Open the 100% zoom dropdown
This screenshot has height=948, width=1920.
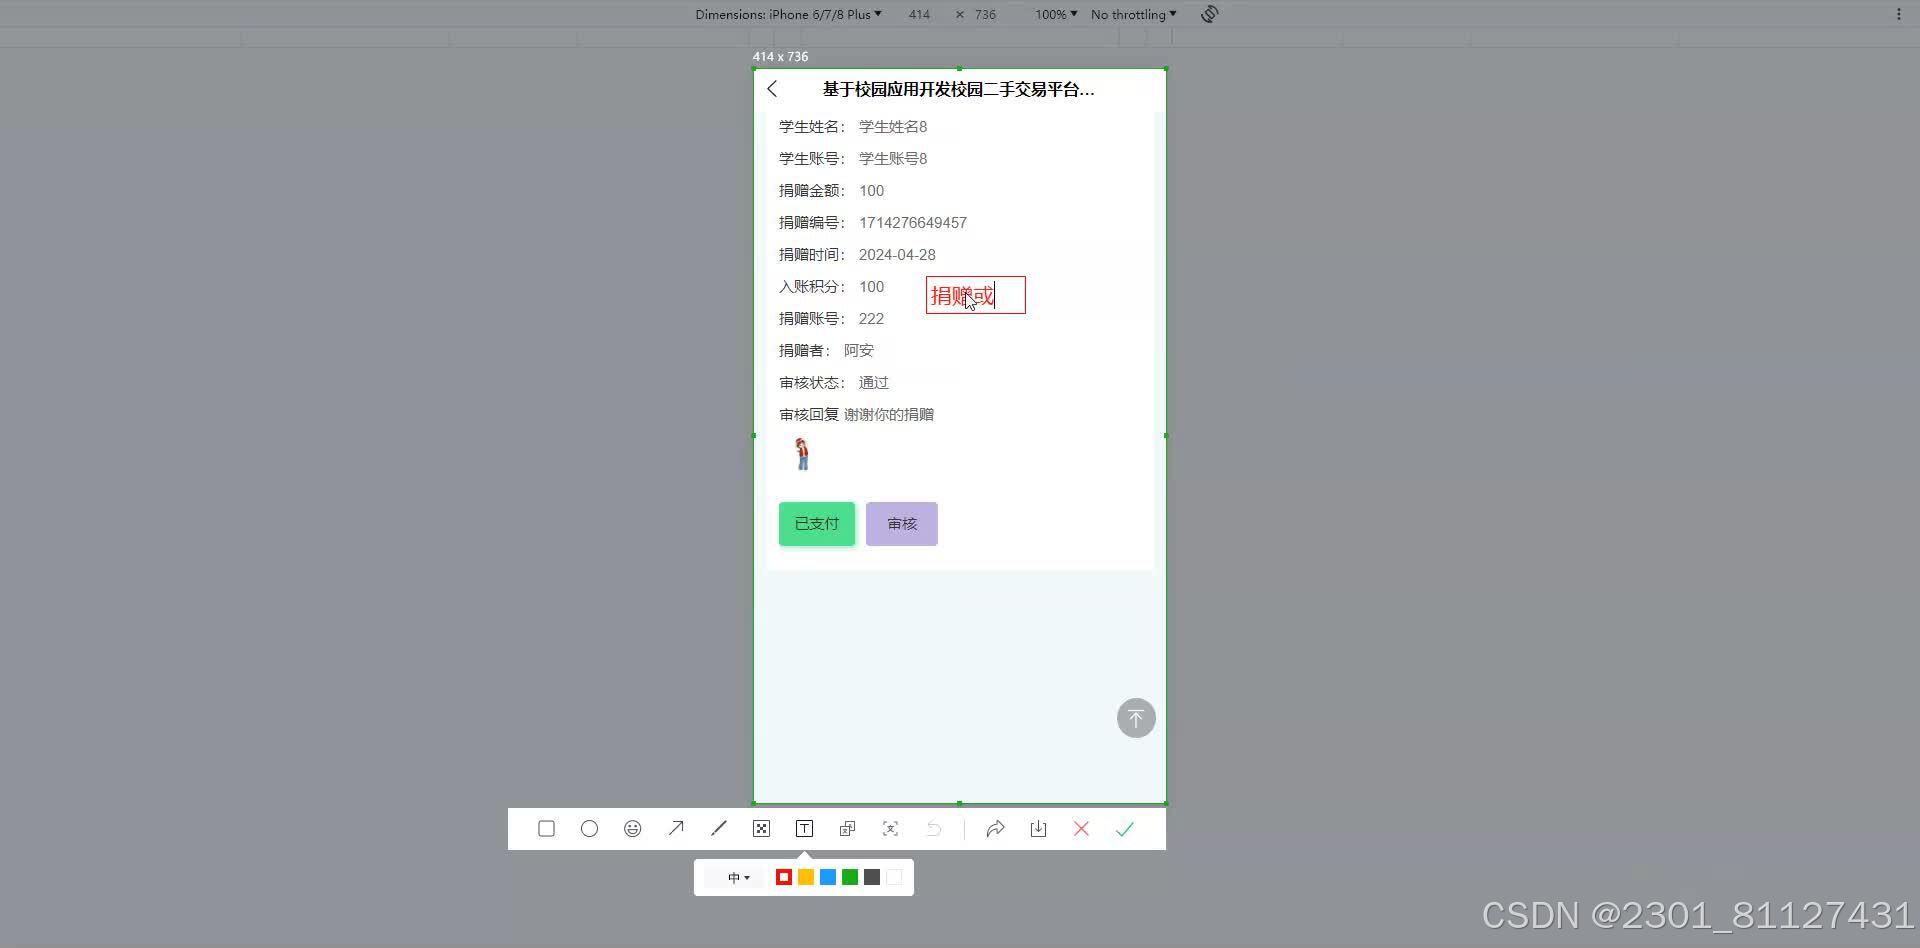(x=1056, y=14)
